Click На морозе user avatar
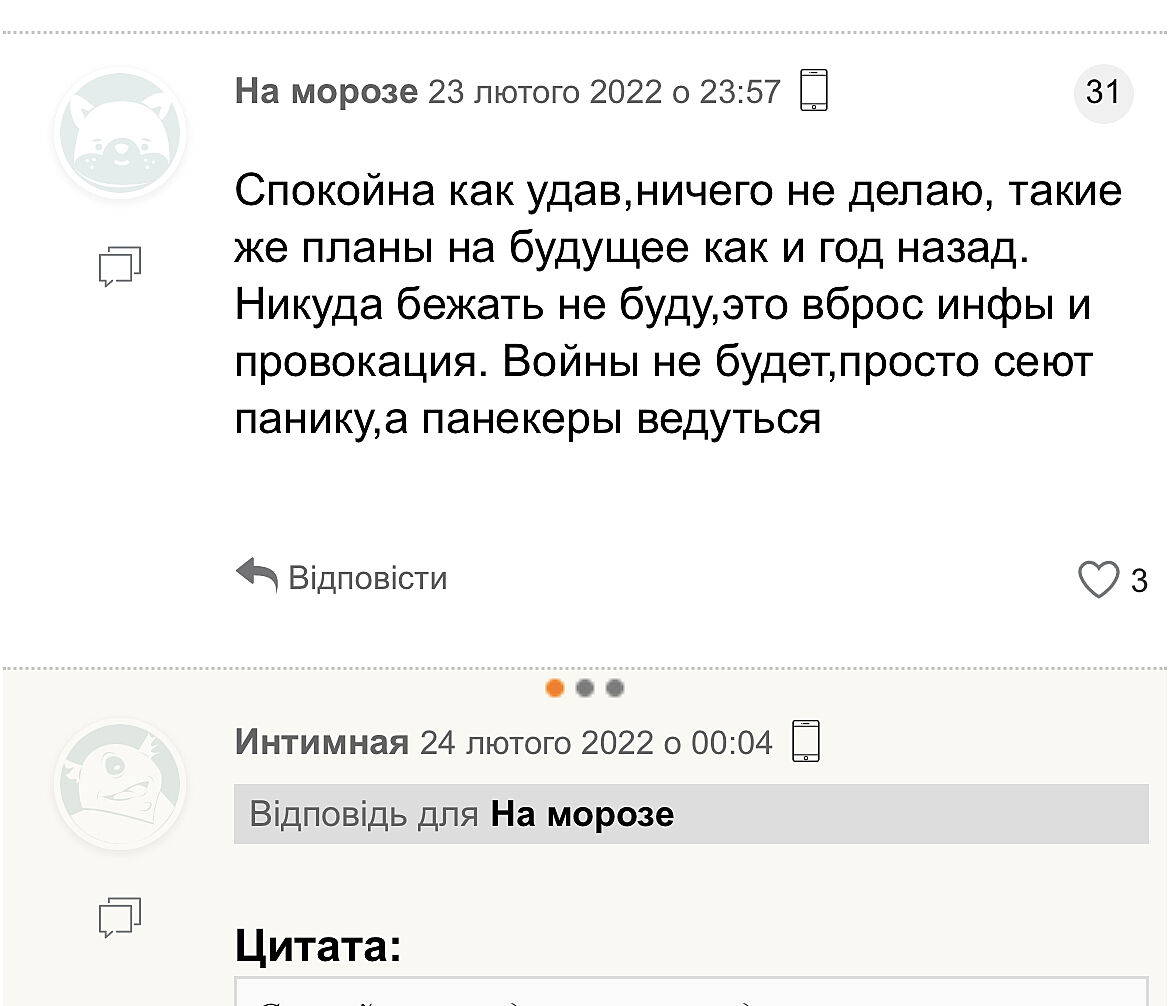Viewport: 1170px width, 1006px height. [x=119, y=132]
